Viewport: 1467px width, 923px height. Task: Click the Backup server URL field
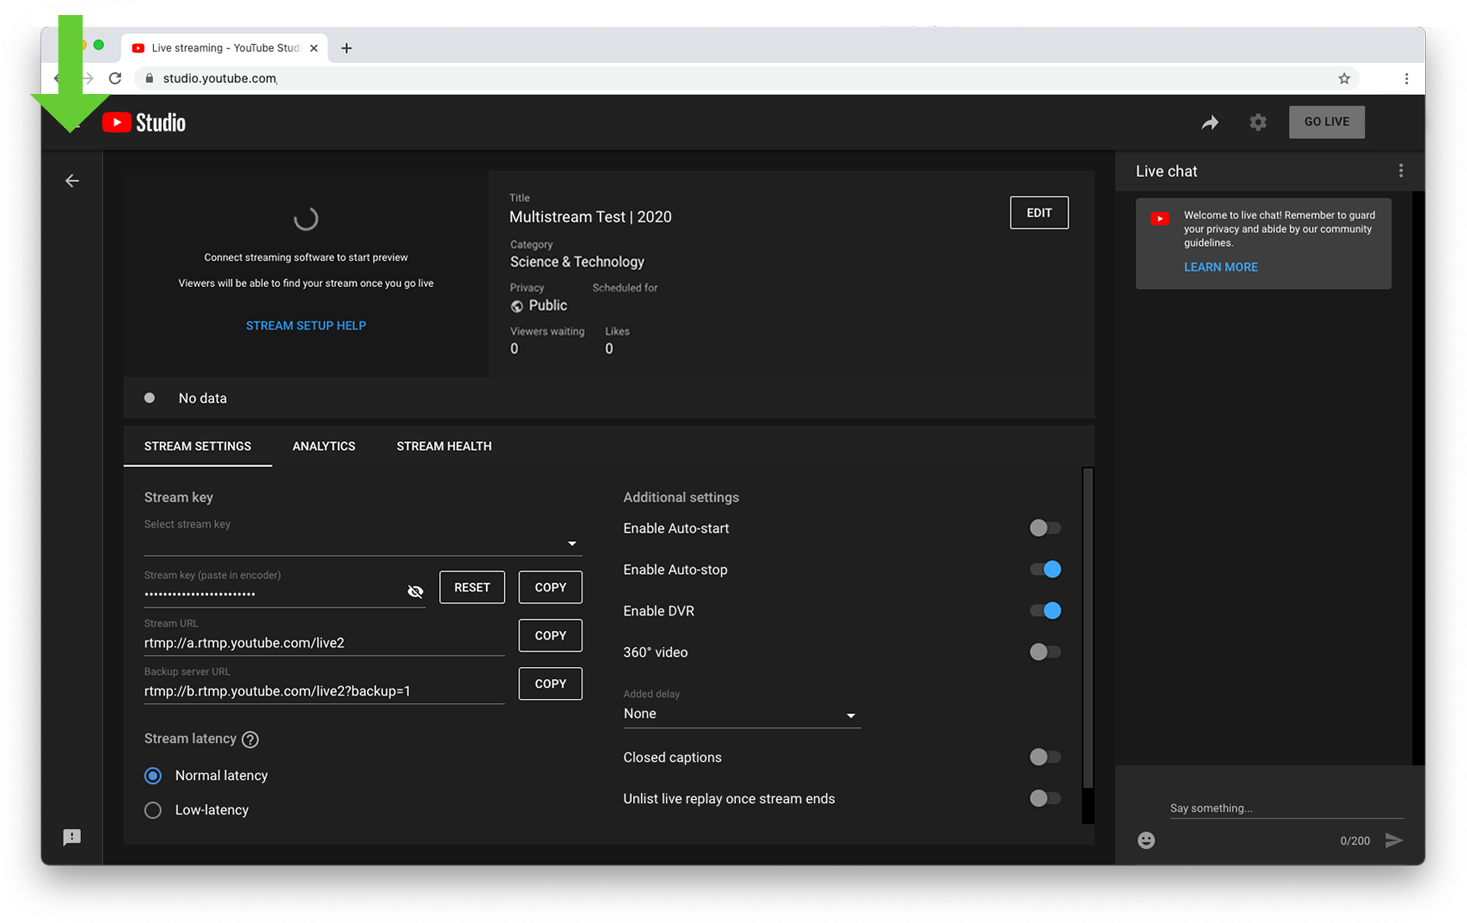pos(324,691)
